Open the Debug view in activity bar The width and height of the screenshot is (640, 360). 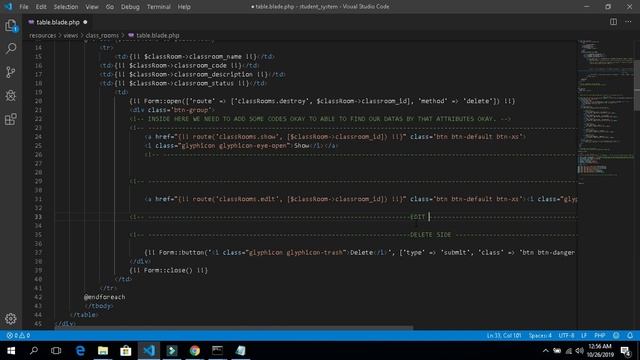(11, 96)
